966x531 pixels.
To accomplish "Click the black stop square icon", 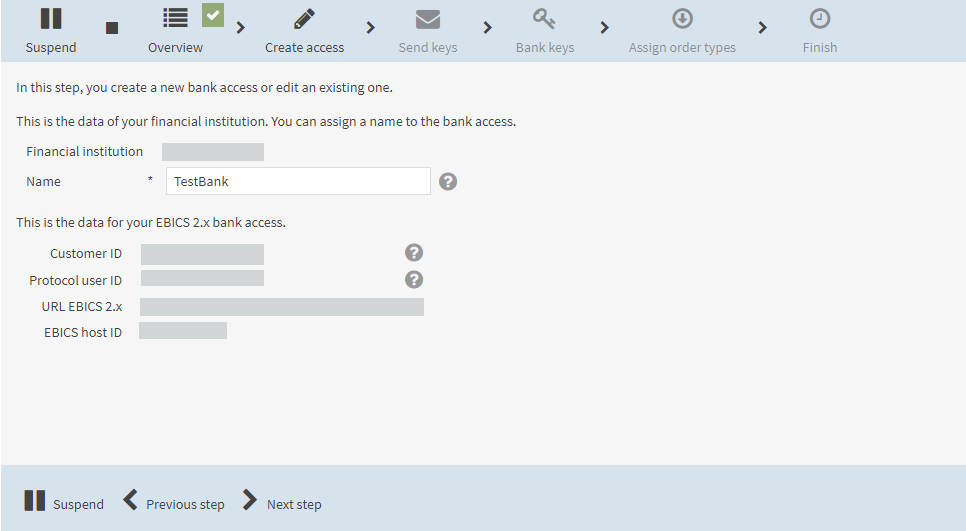I will pyautogui.click(x=112, y=28).
